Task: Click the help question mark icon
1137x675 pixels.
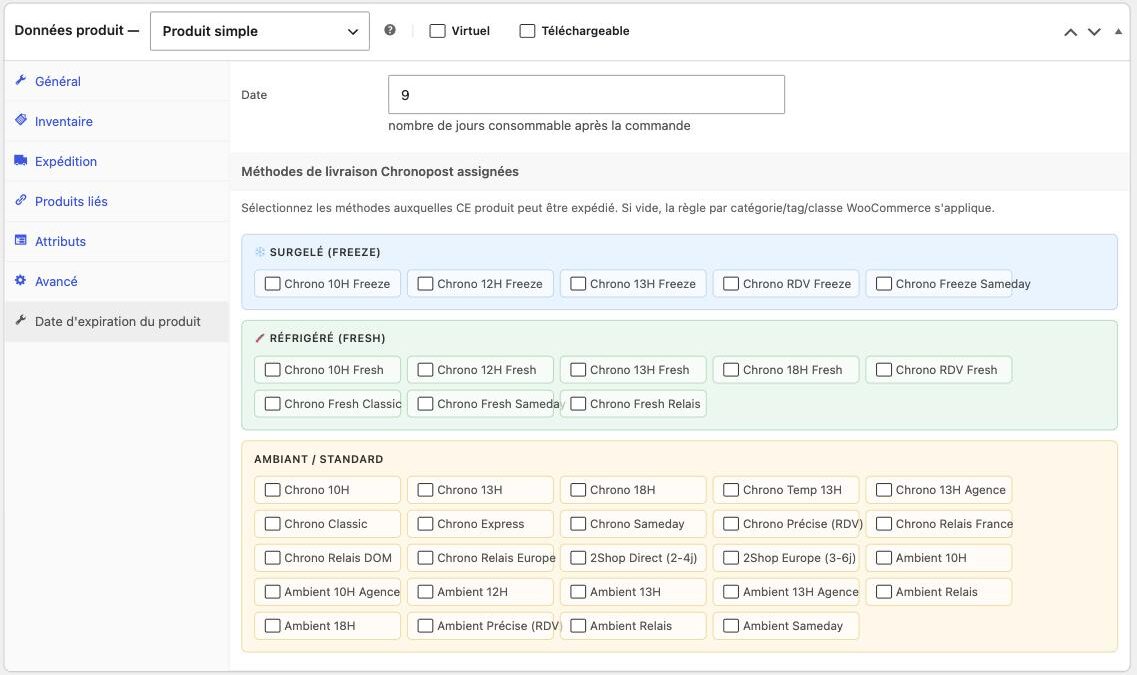Action: click(x=390, y=30)
